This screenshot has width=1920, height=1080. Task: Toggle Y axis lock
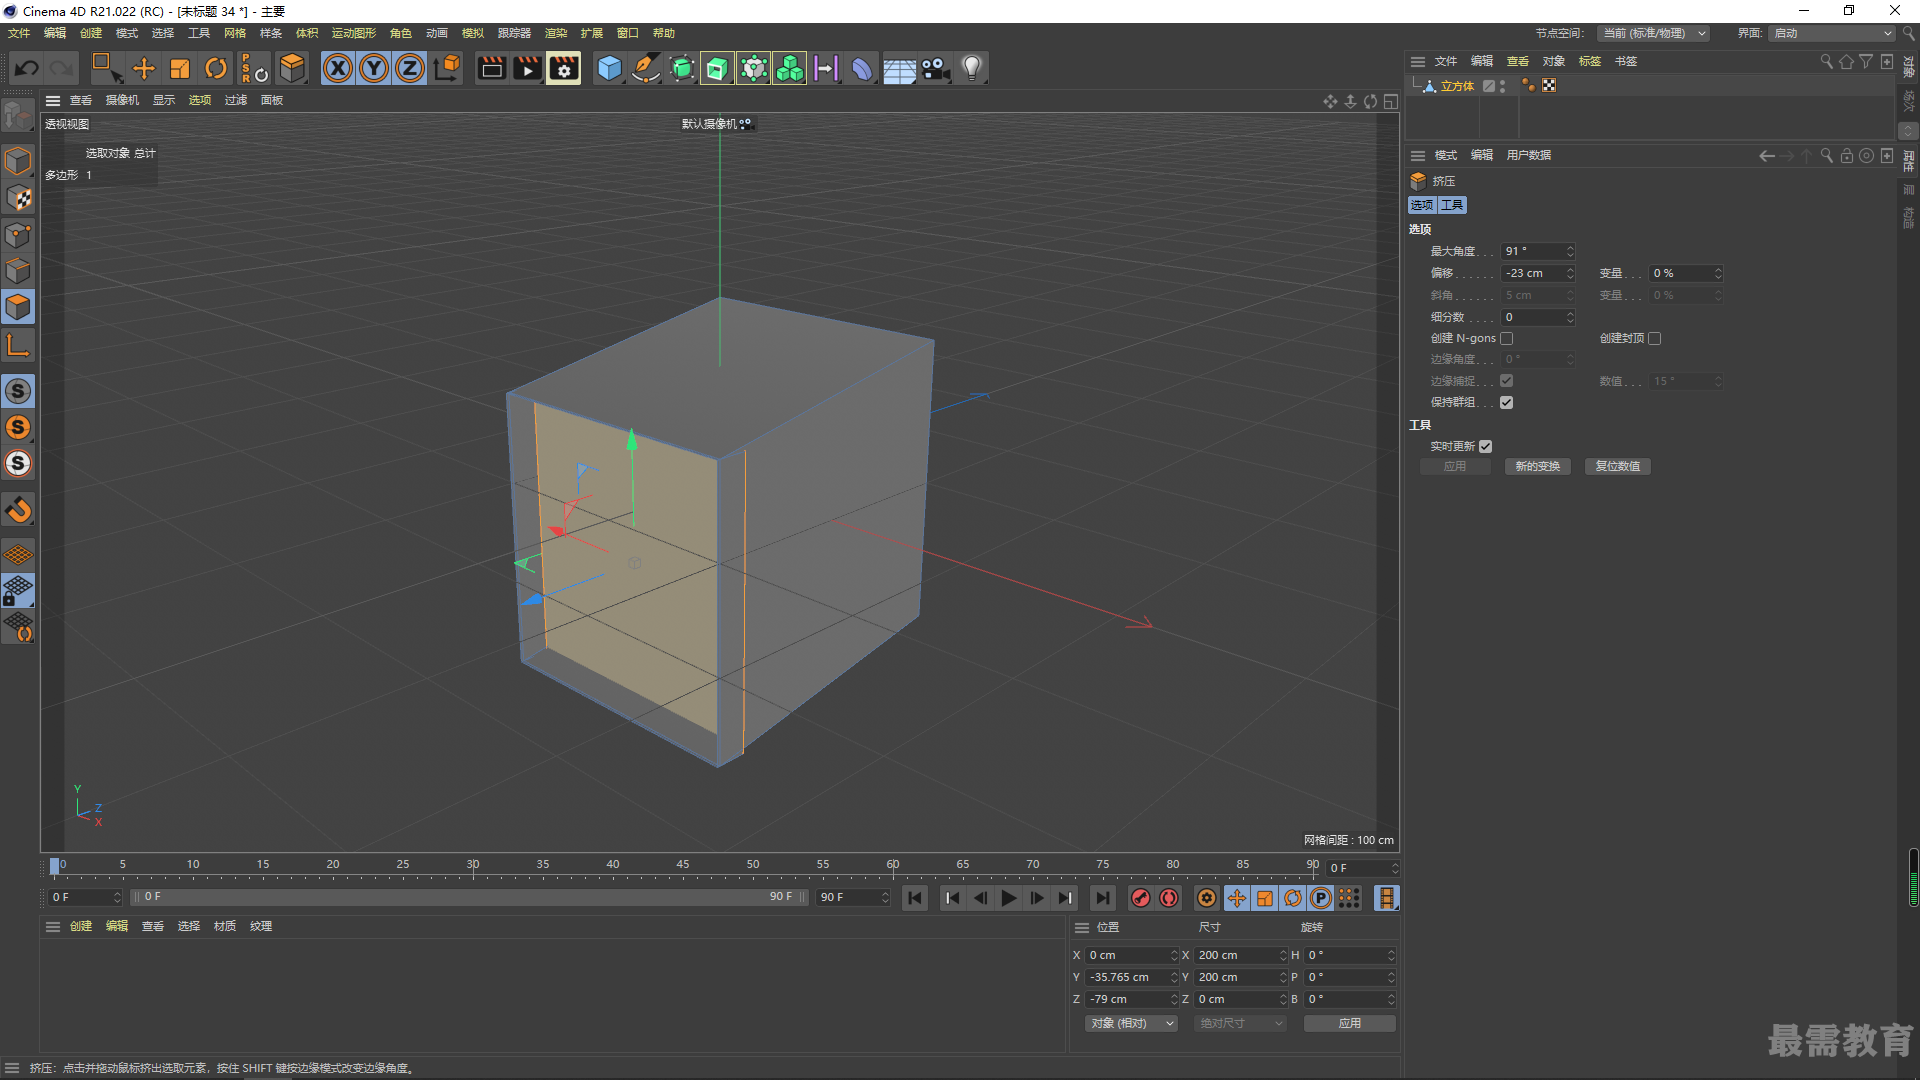[374, 68]
